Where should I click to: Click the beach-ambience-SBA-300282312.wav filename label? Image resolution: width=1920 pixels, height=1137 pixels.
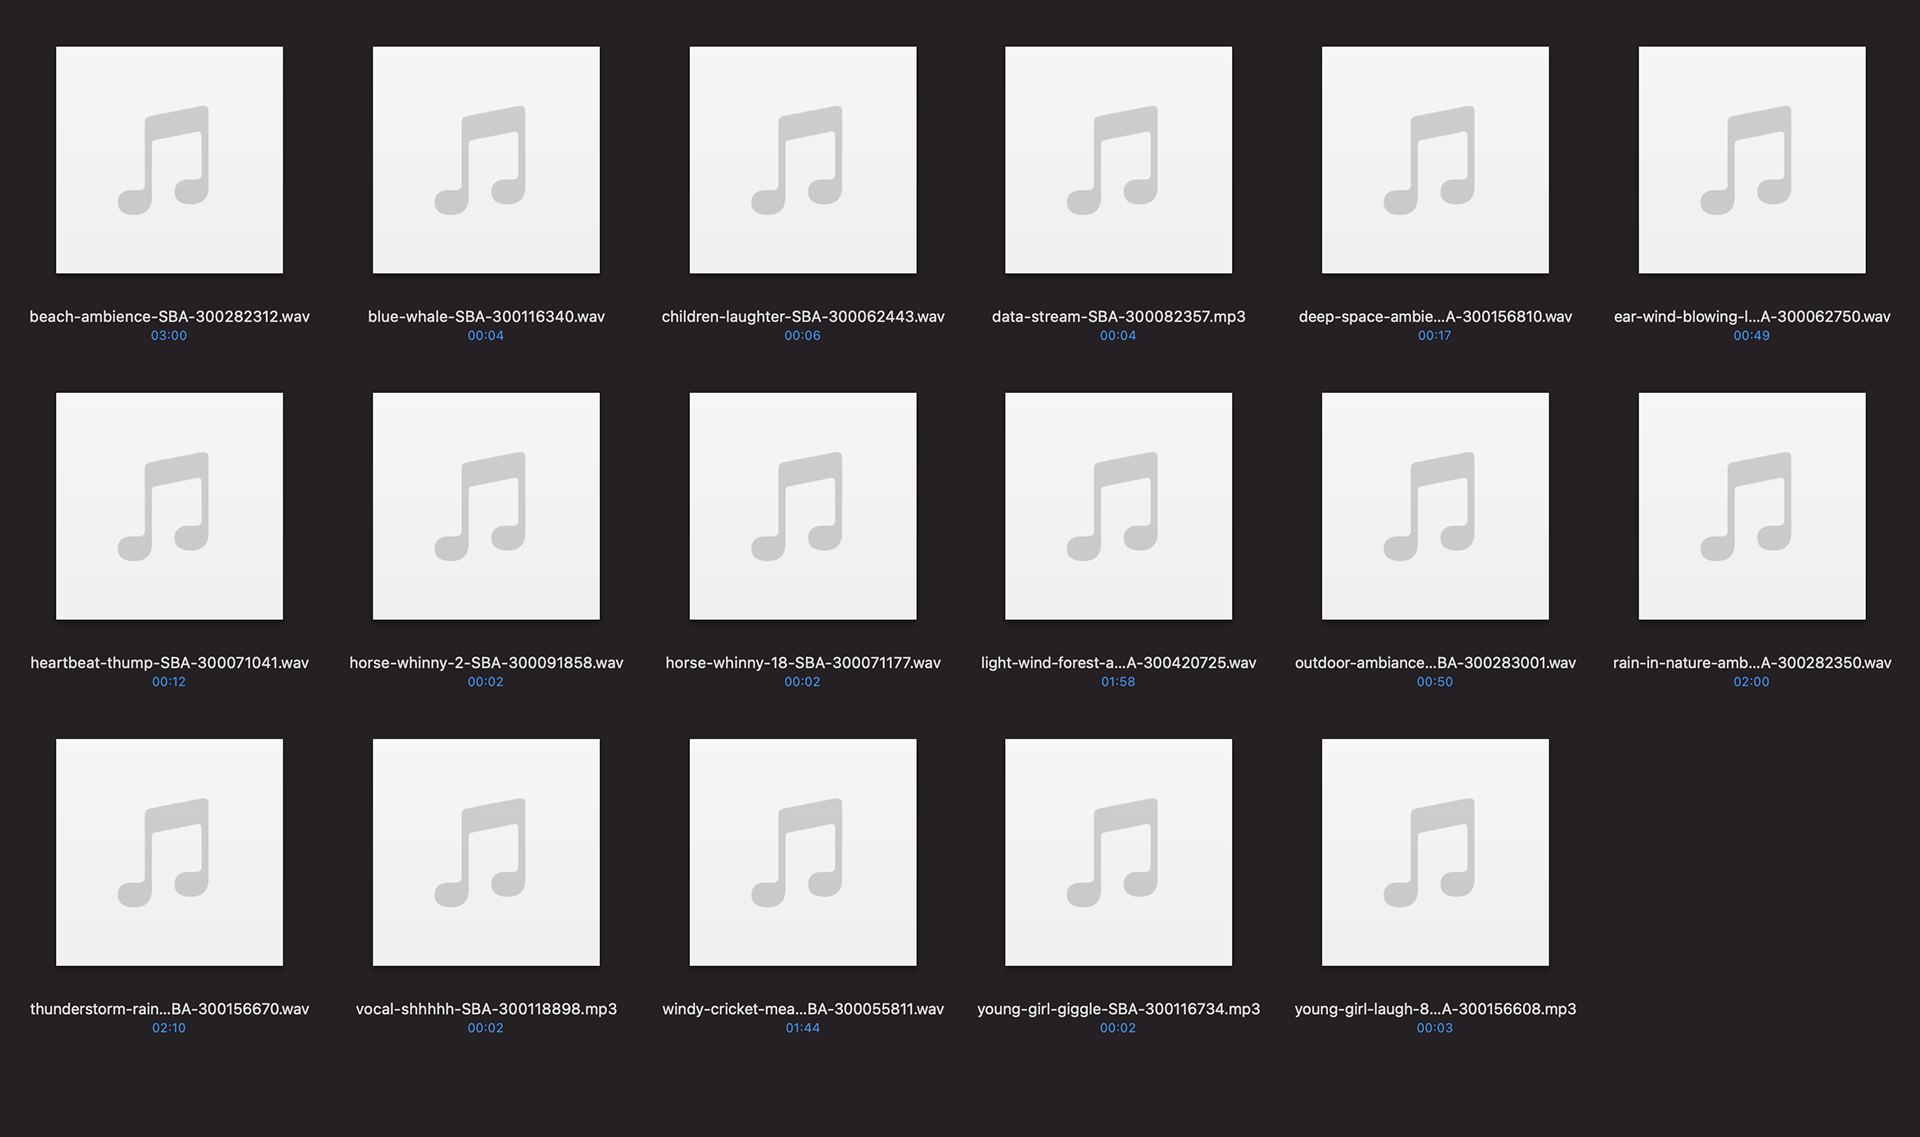click(169, 317)
